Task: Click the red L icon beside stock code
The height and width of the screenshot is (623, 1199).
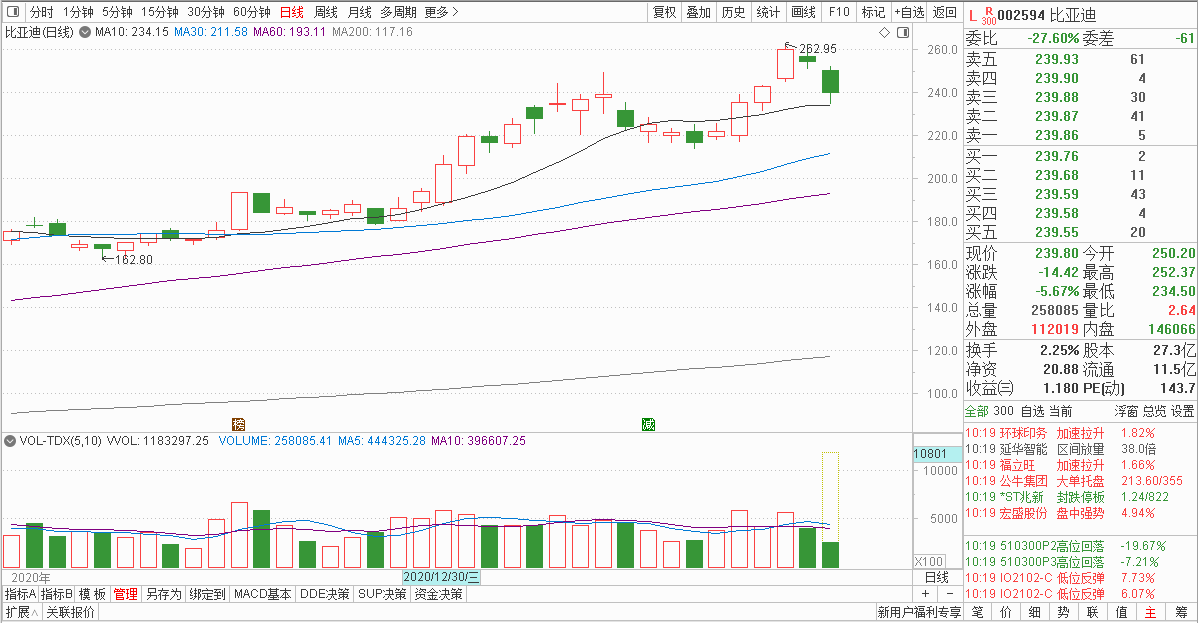Action: point(972,14)
